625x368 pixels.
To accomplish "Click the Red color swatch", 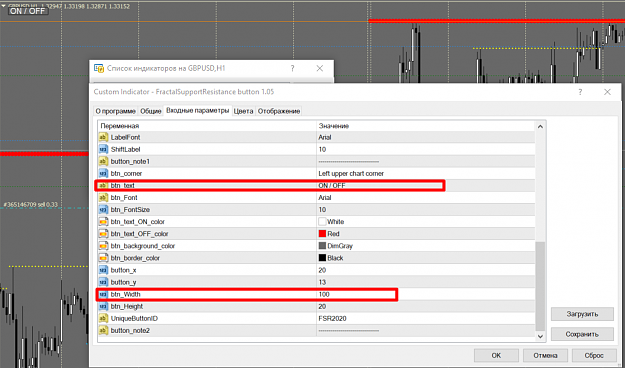I will [322, 234].
